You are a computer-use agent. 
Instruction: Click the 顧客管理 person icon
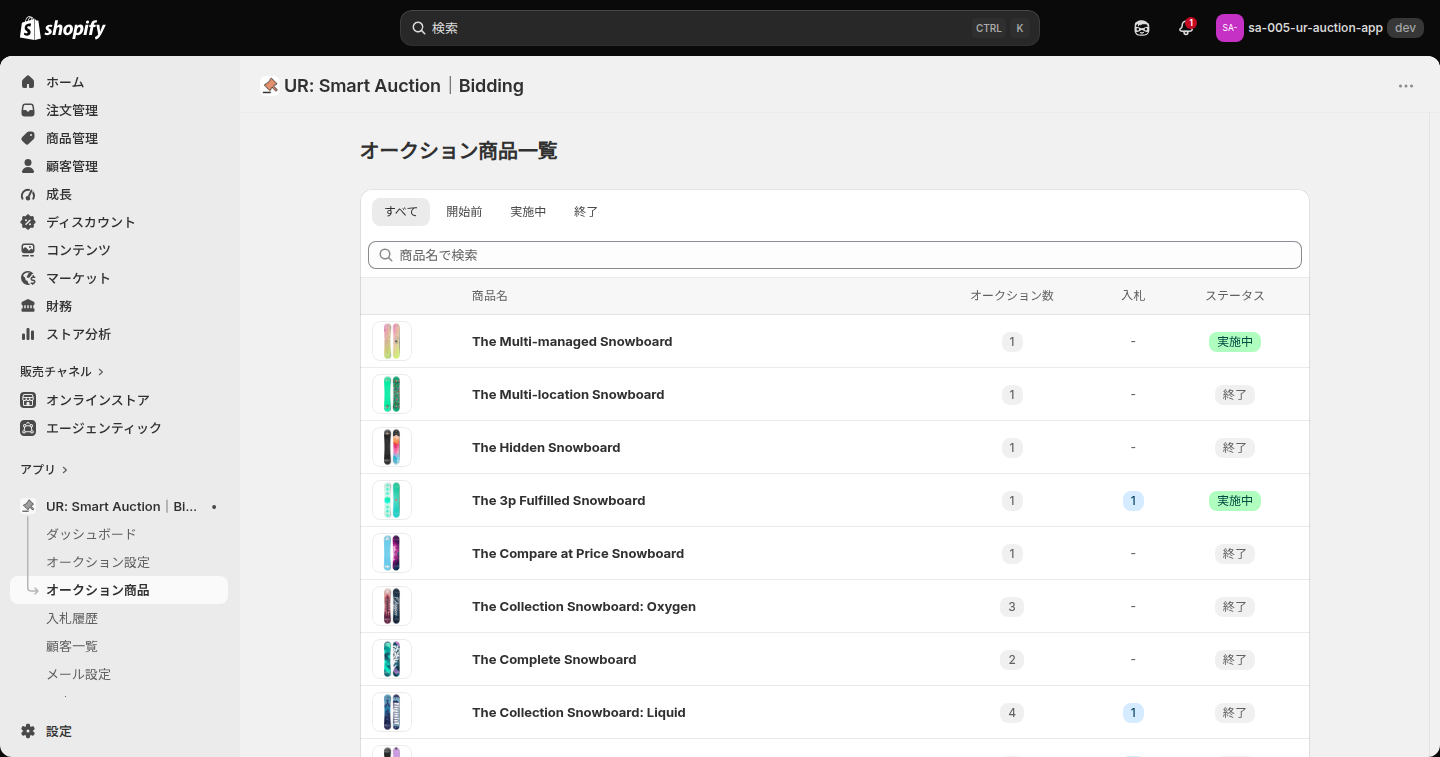click(x=28, y=166)
